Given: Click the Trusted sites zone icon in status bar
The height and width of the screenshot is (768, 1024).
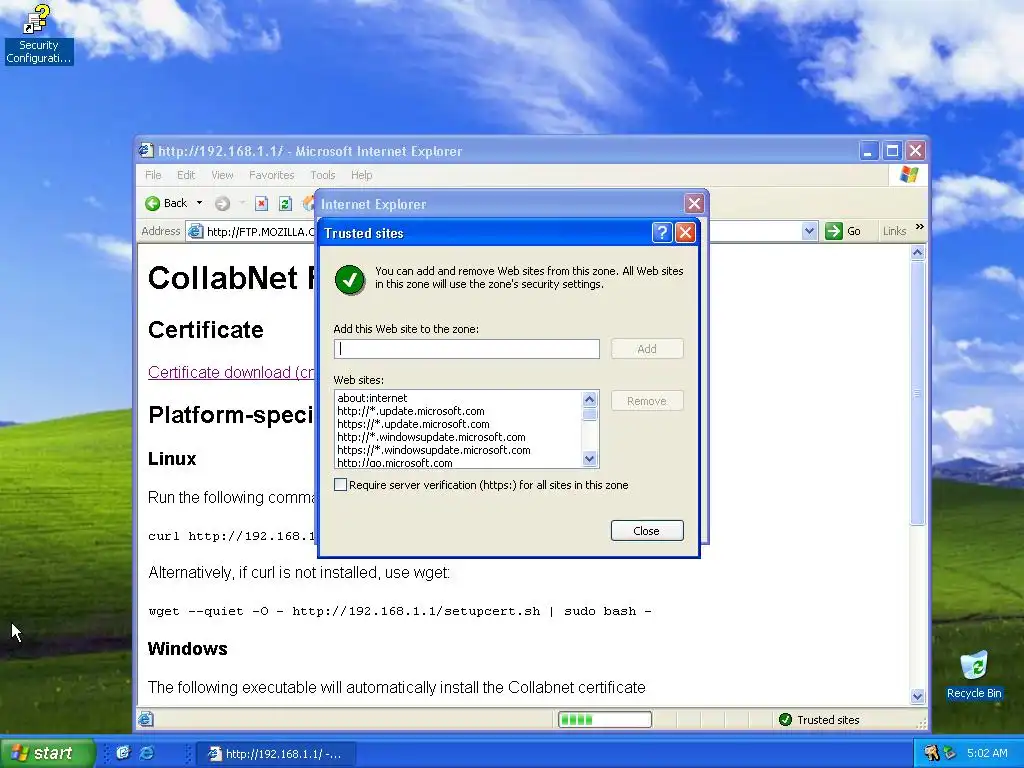Looking at the screenshot, I should coord(786,720).
